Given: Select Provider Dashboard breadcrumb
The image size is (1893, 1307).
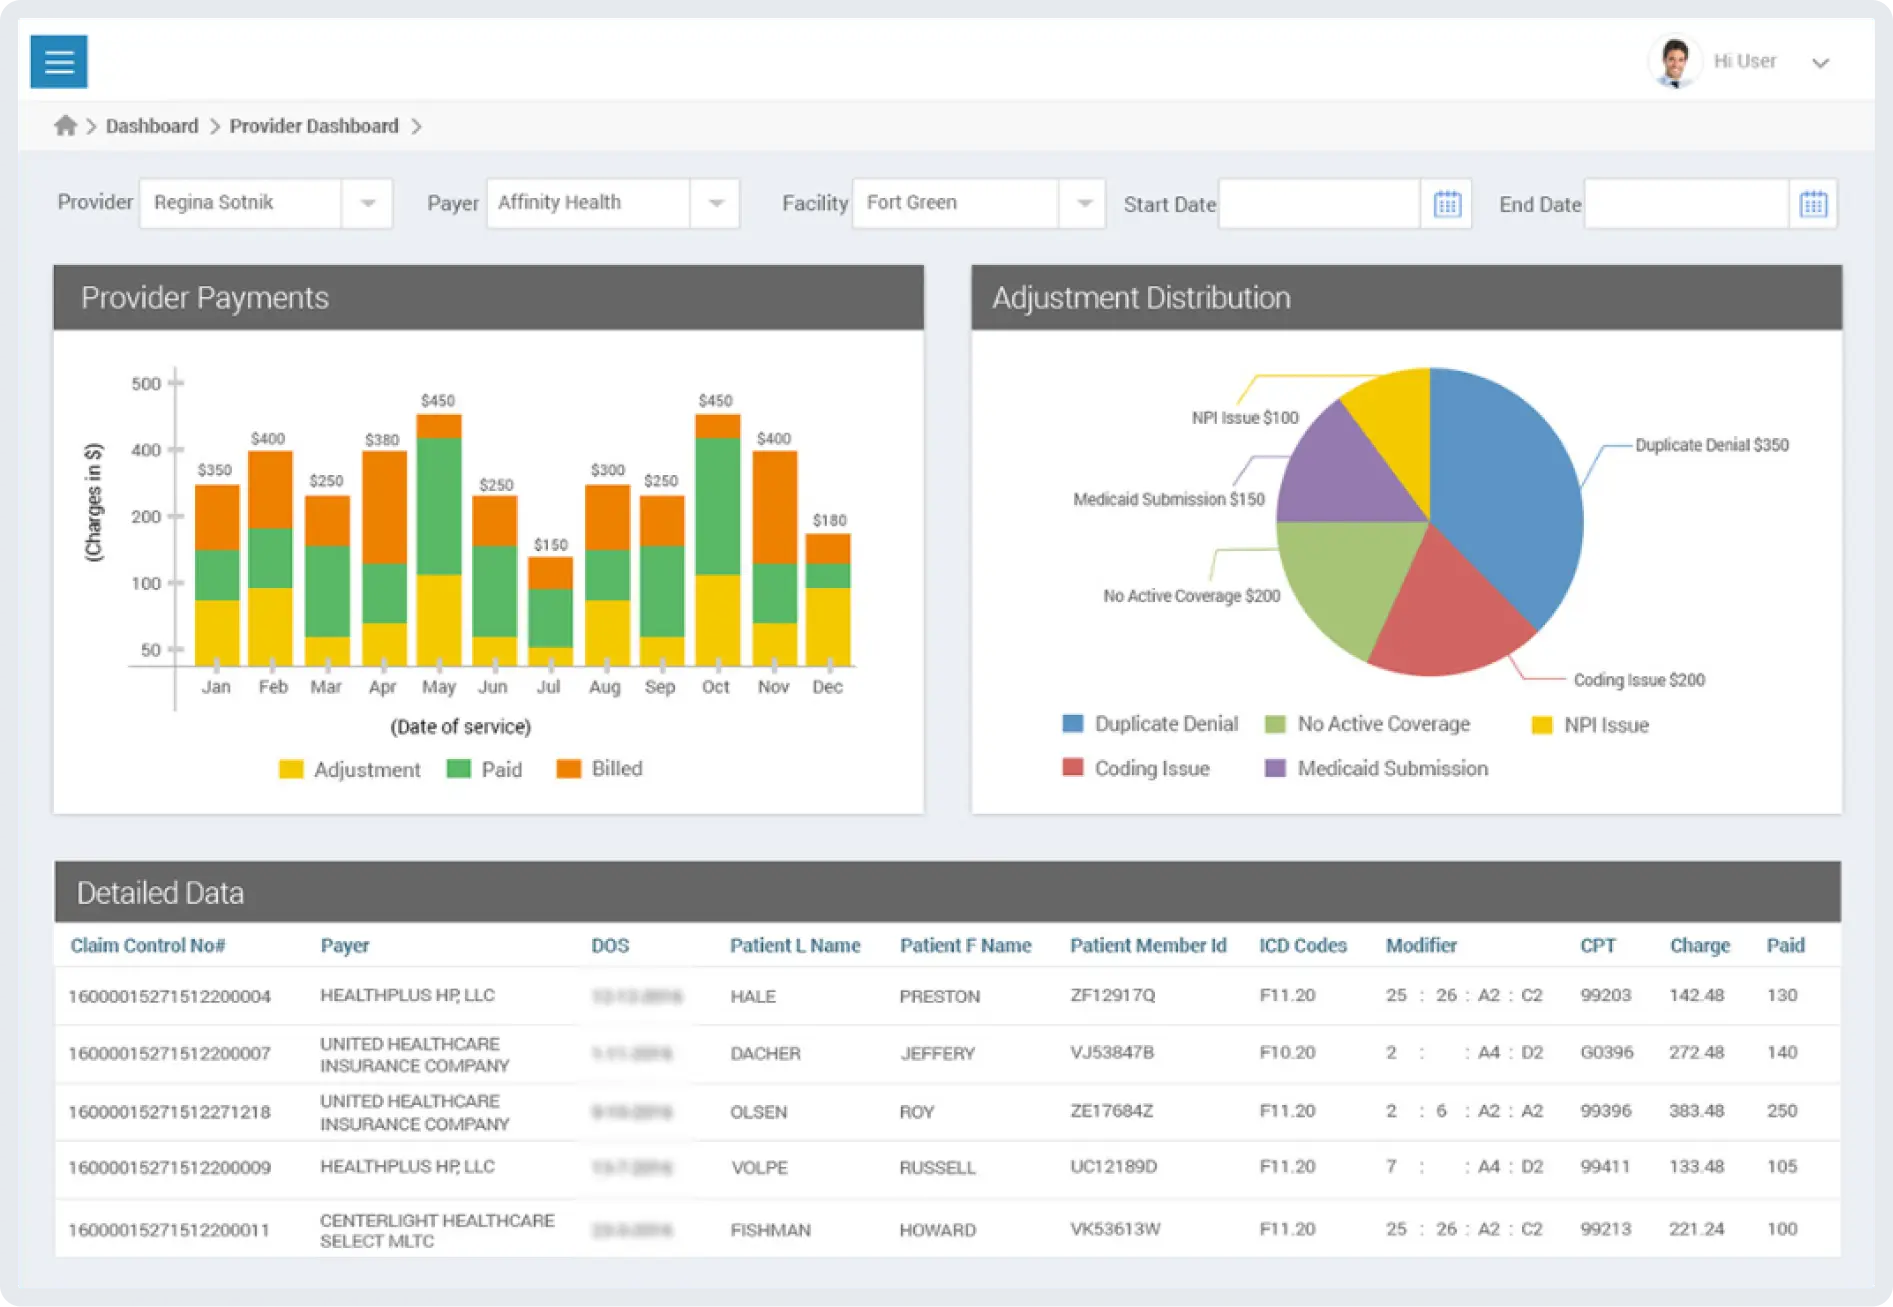Looking at the screenshot, I should (314, 126).
